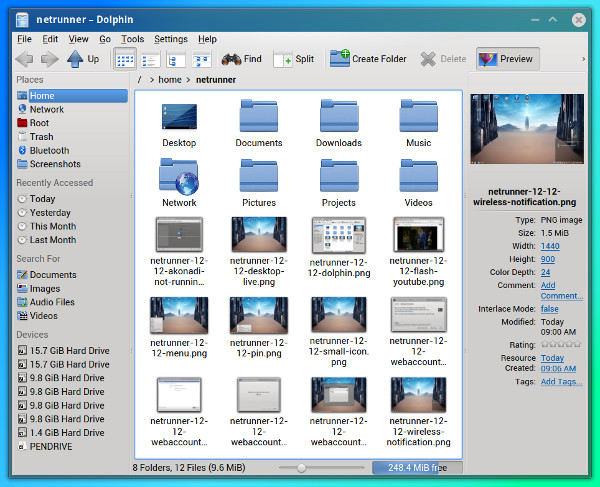Split the view into two panes
This screenshot has width=600, height=487.
click(294, 59)
